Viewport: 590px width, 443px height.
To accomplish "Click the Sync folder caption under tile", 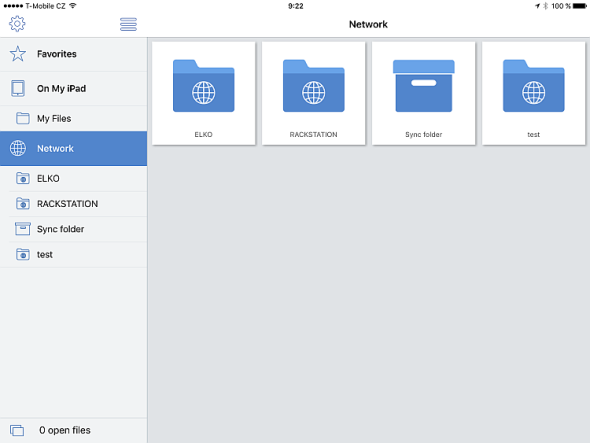I will (424, 134).
